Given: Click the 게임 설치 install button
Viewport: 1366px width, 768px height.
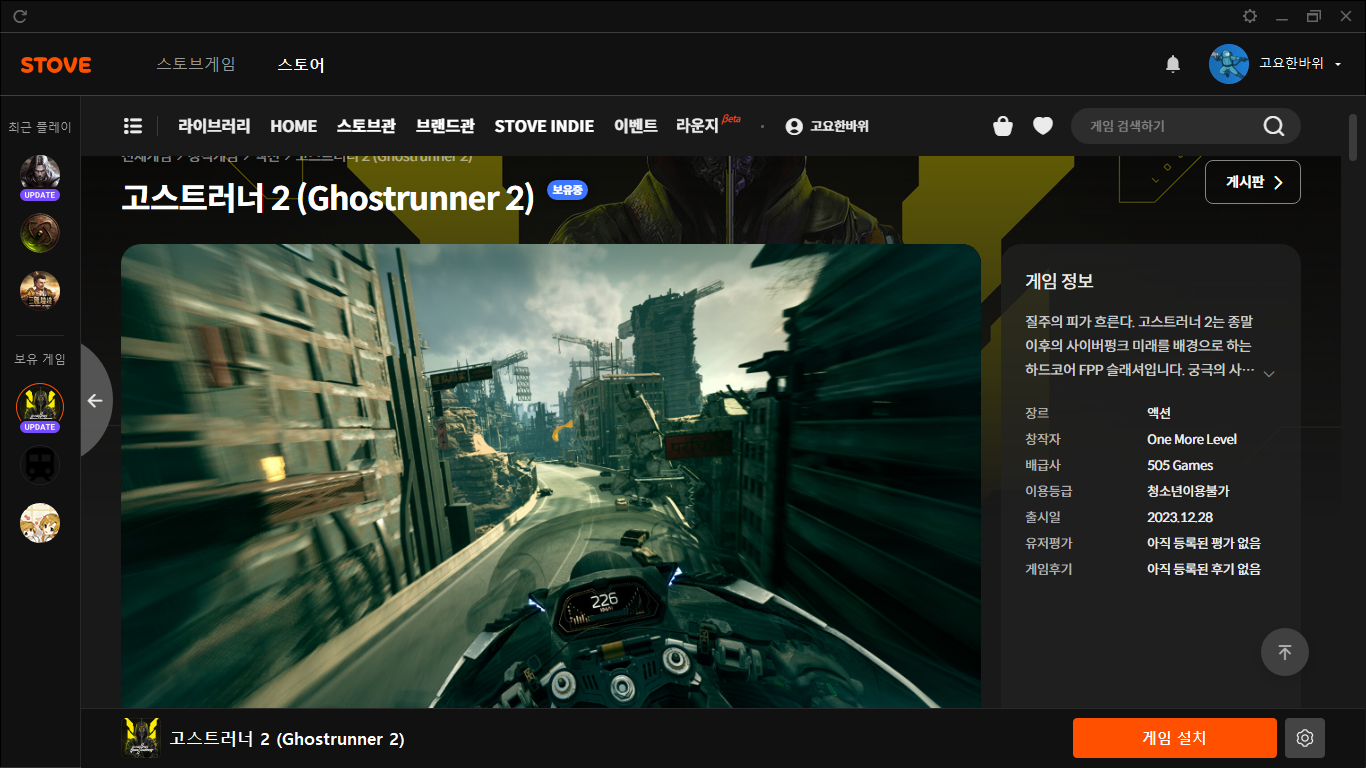Looking at the screenshot, I should (x=1175, y=738).
